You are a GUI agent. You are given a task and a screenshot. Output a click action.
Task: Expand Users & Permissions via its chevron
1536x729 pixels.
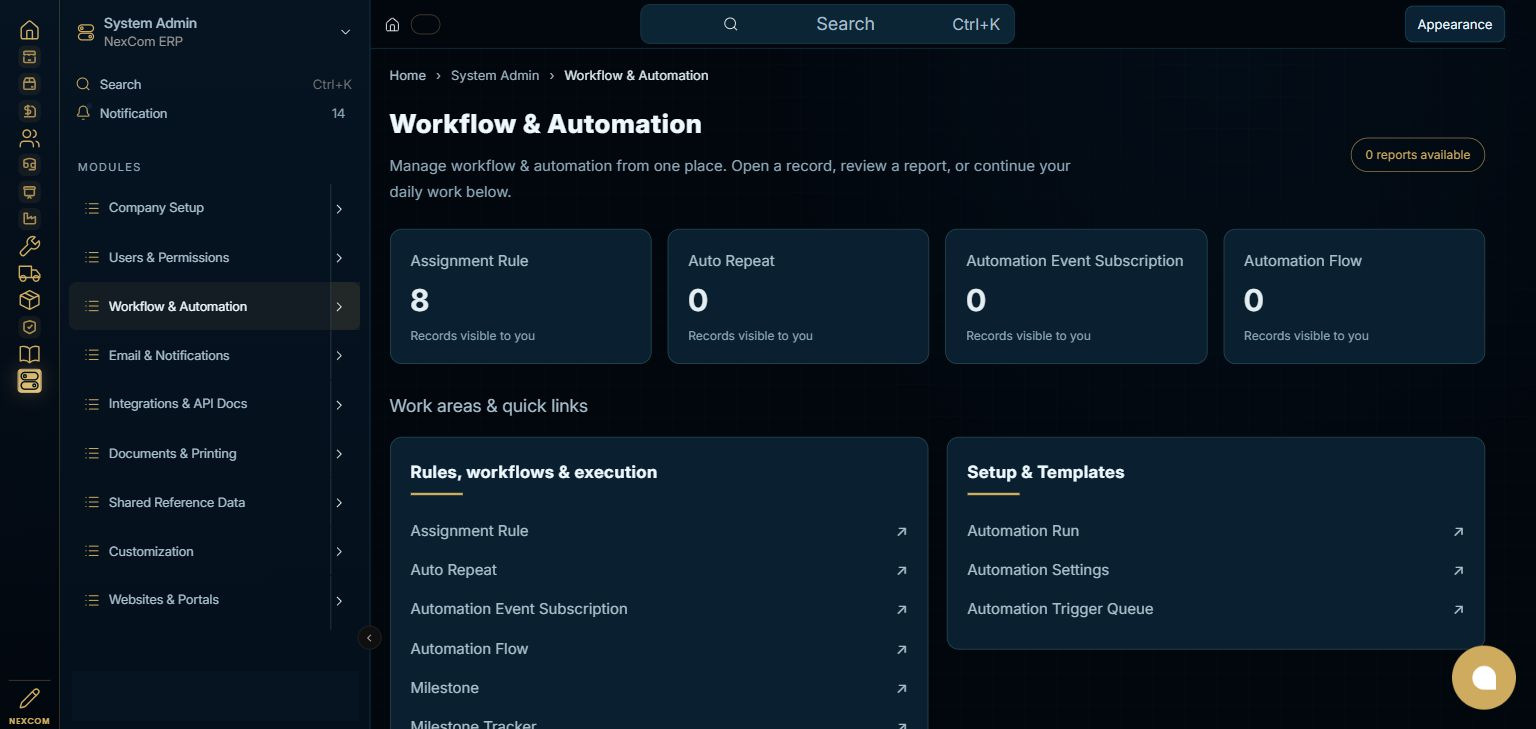tap(339, 258)
